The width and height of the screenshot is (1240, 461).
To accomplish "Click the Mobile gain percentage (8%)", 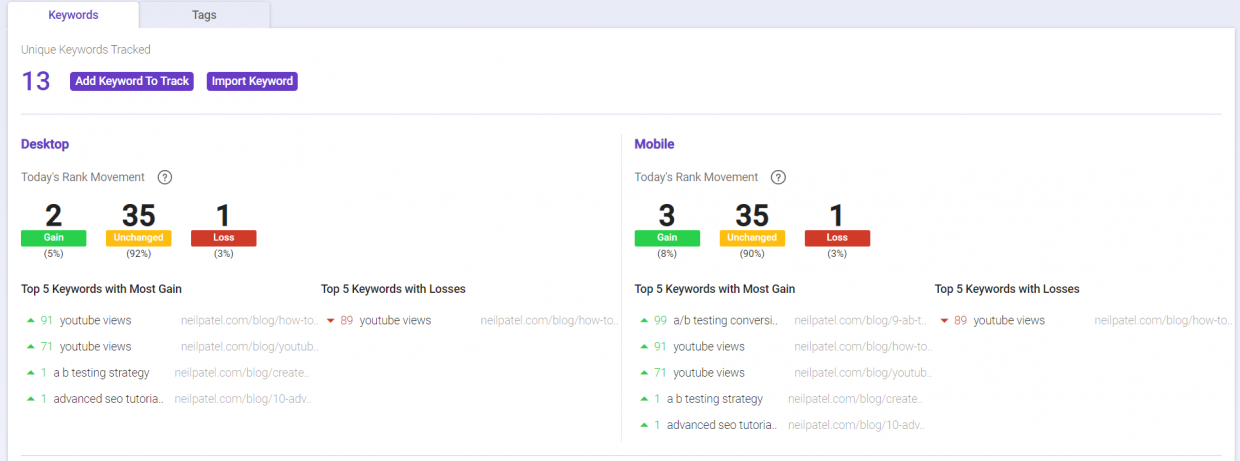I will click(667, 254).
